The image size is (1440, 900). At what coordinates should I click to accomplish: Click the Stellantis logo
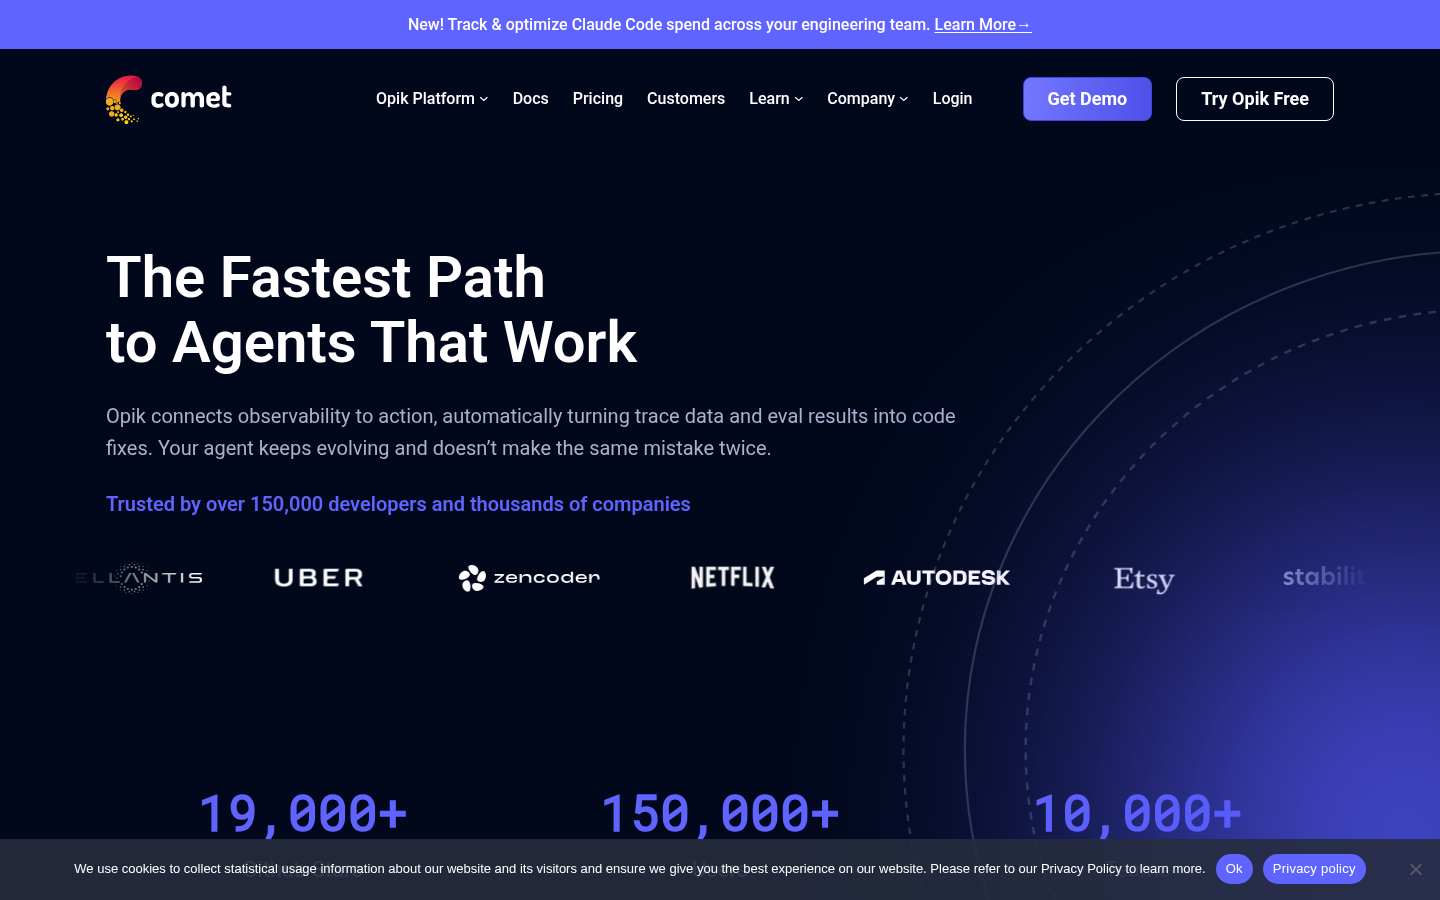(139, 578)
